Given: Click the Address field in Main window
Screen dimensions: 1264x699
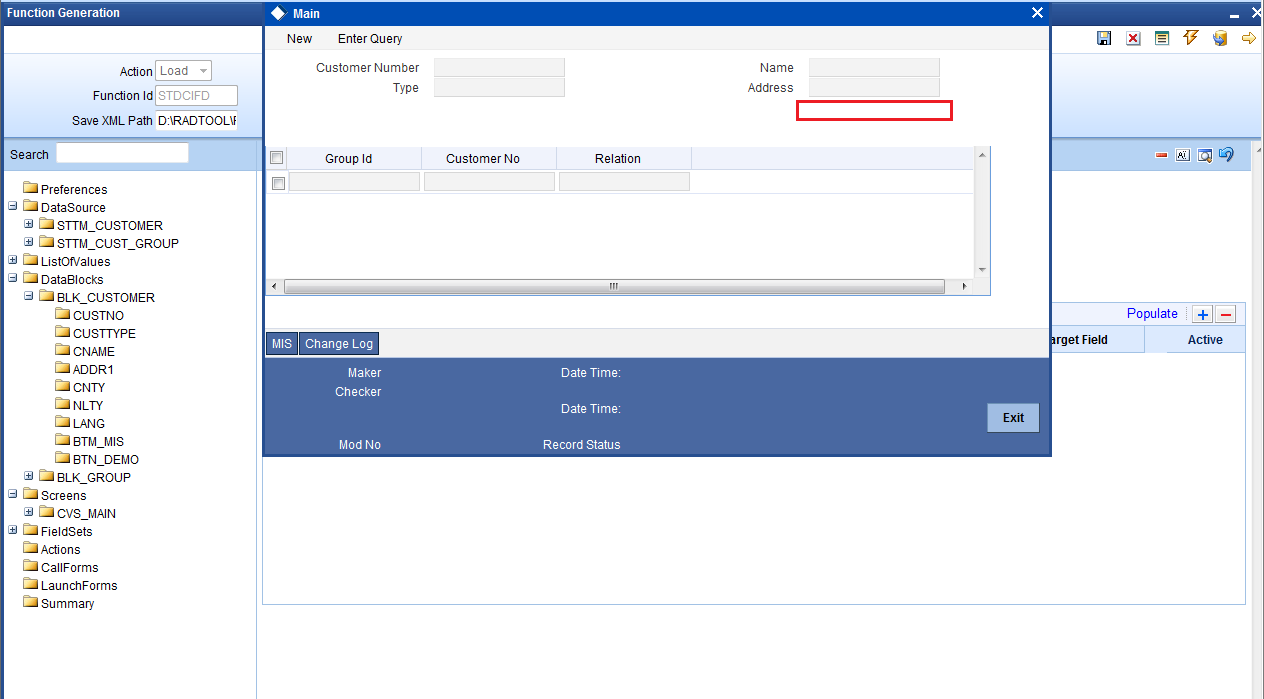Looking at the screenshot, I should pos(874,88).
